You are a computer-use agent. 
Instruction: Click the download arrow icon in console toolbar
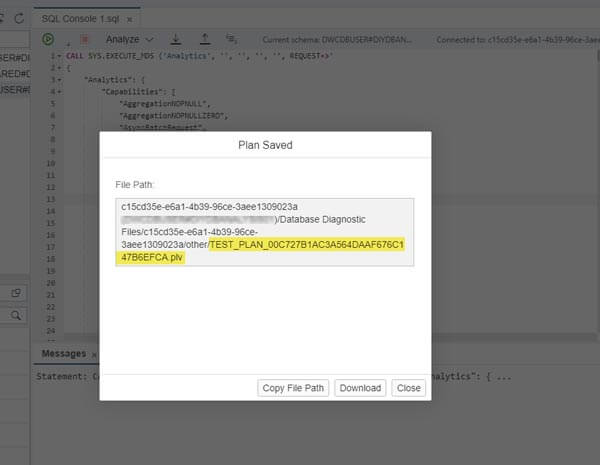click(176, 39)
